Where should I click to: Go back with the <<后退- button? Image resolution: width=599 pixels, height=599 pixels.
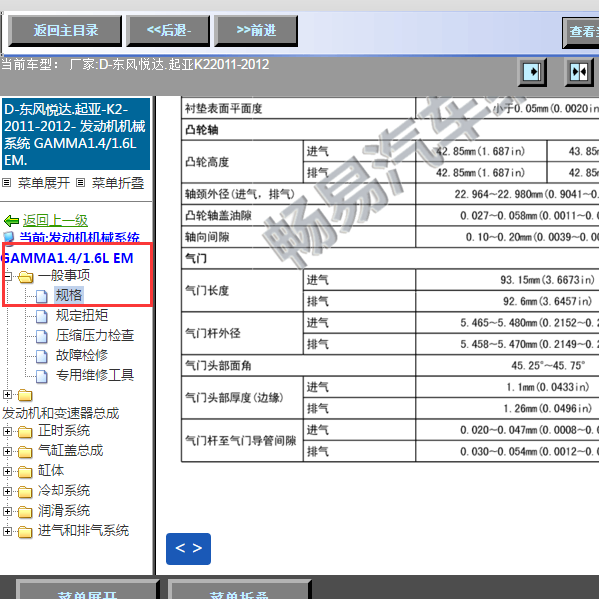click(168, 31)
